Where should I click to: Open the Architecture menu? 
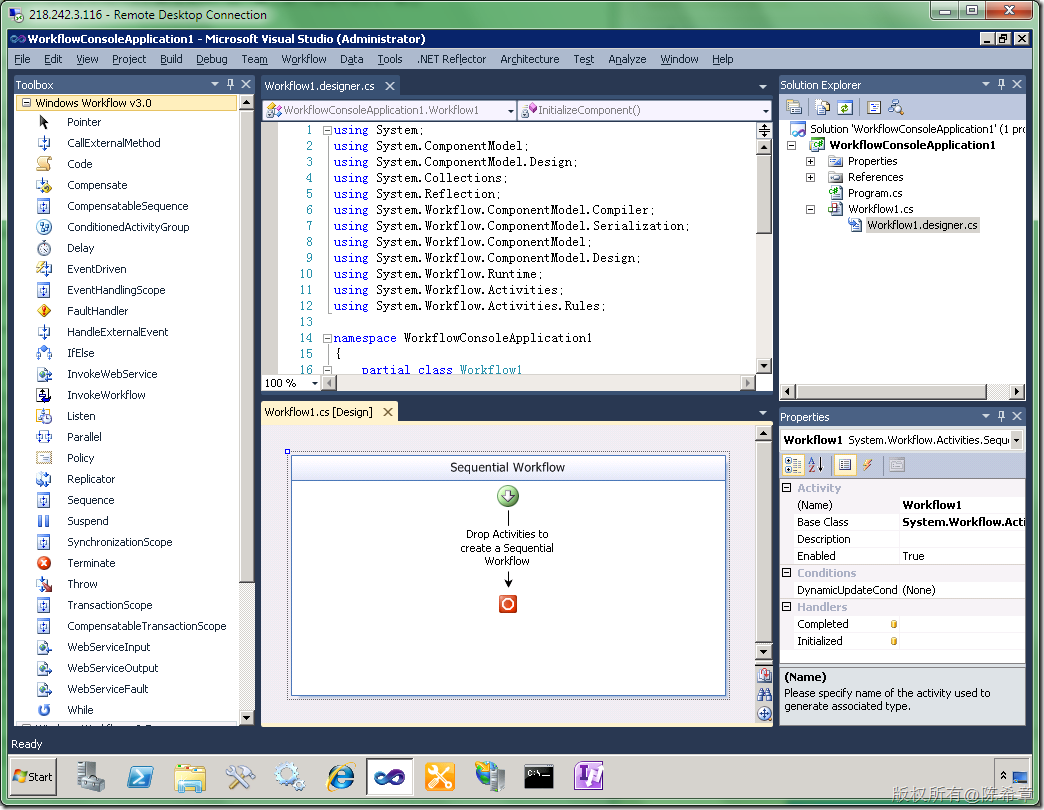click(x=530, y=59)
